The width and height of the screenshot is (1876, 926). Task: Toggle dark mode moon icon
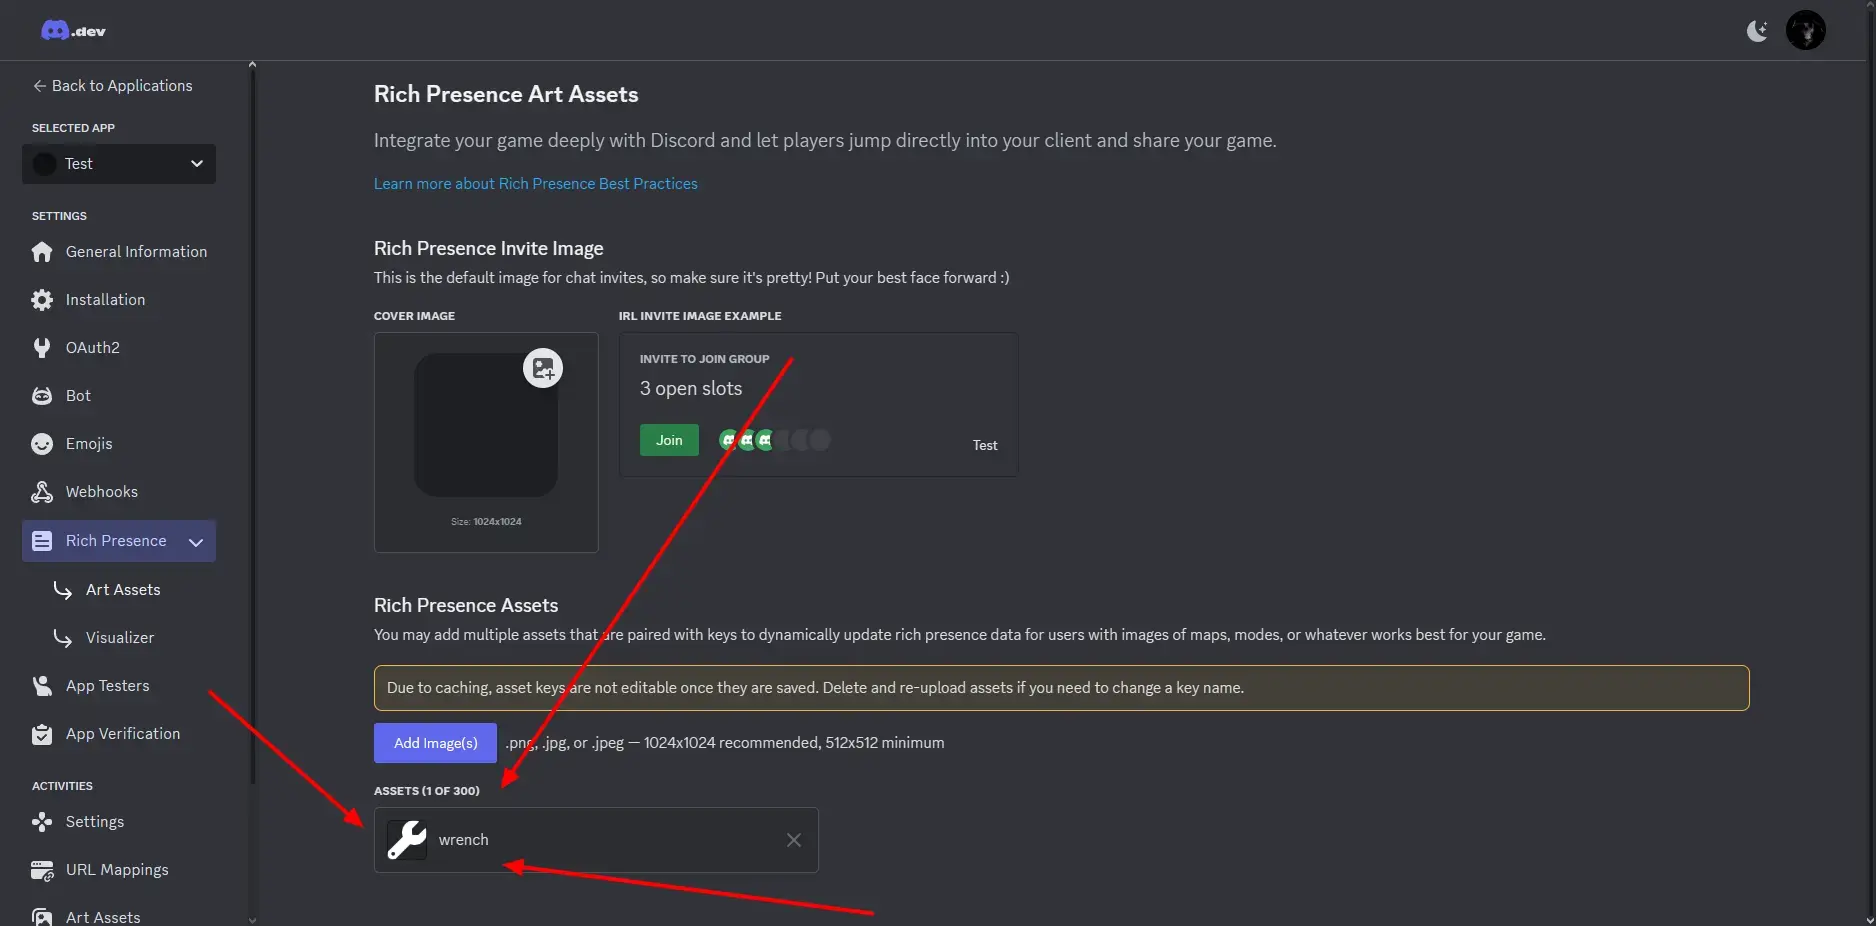tap(1756, 31)
